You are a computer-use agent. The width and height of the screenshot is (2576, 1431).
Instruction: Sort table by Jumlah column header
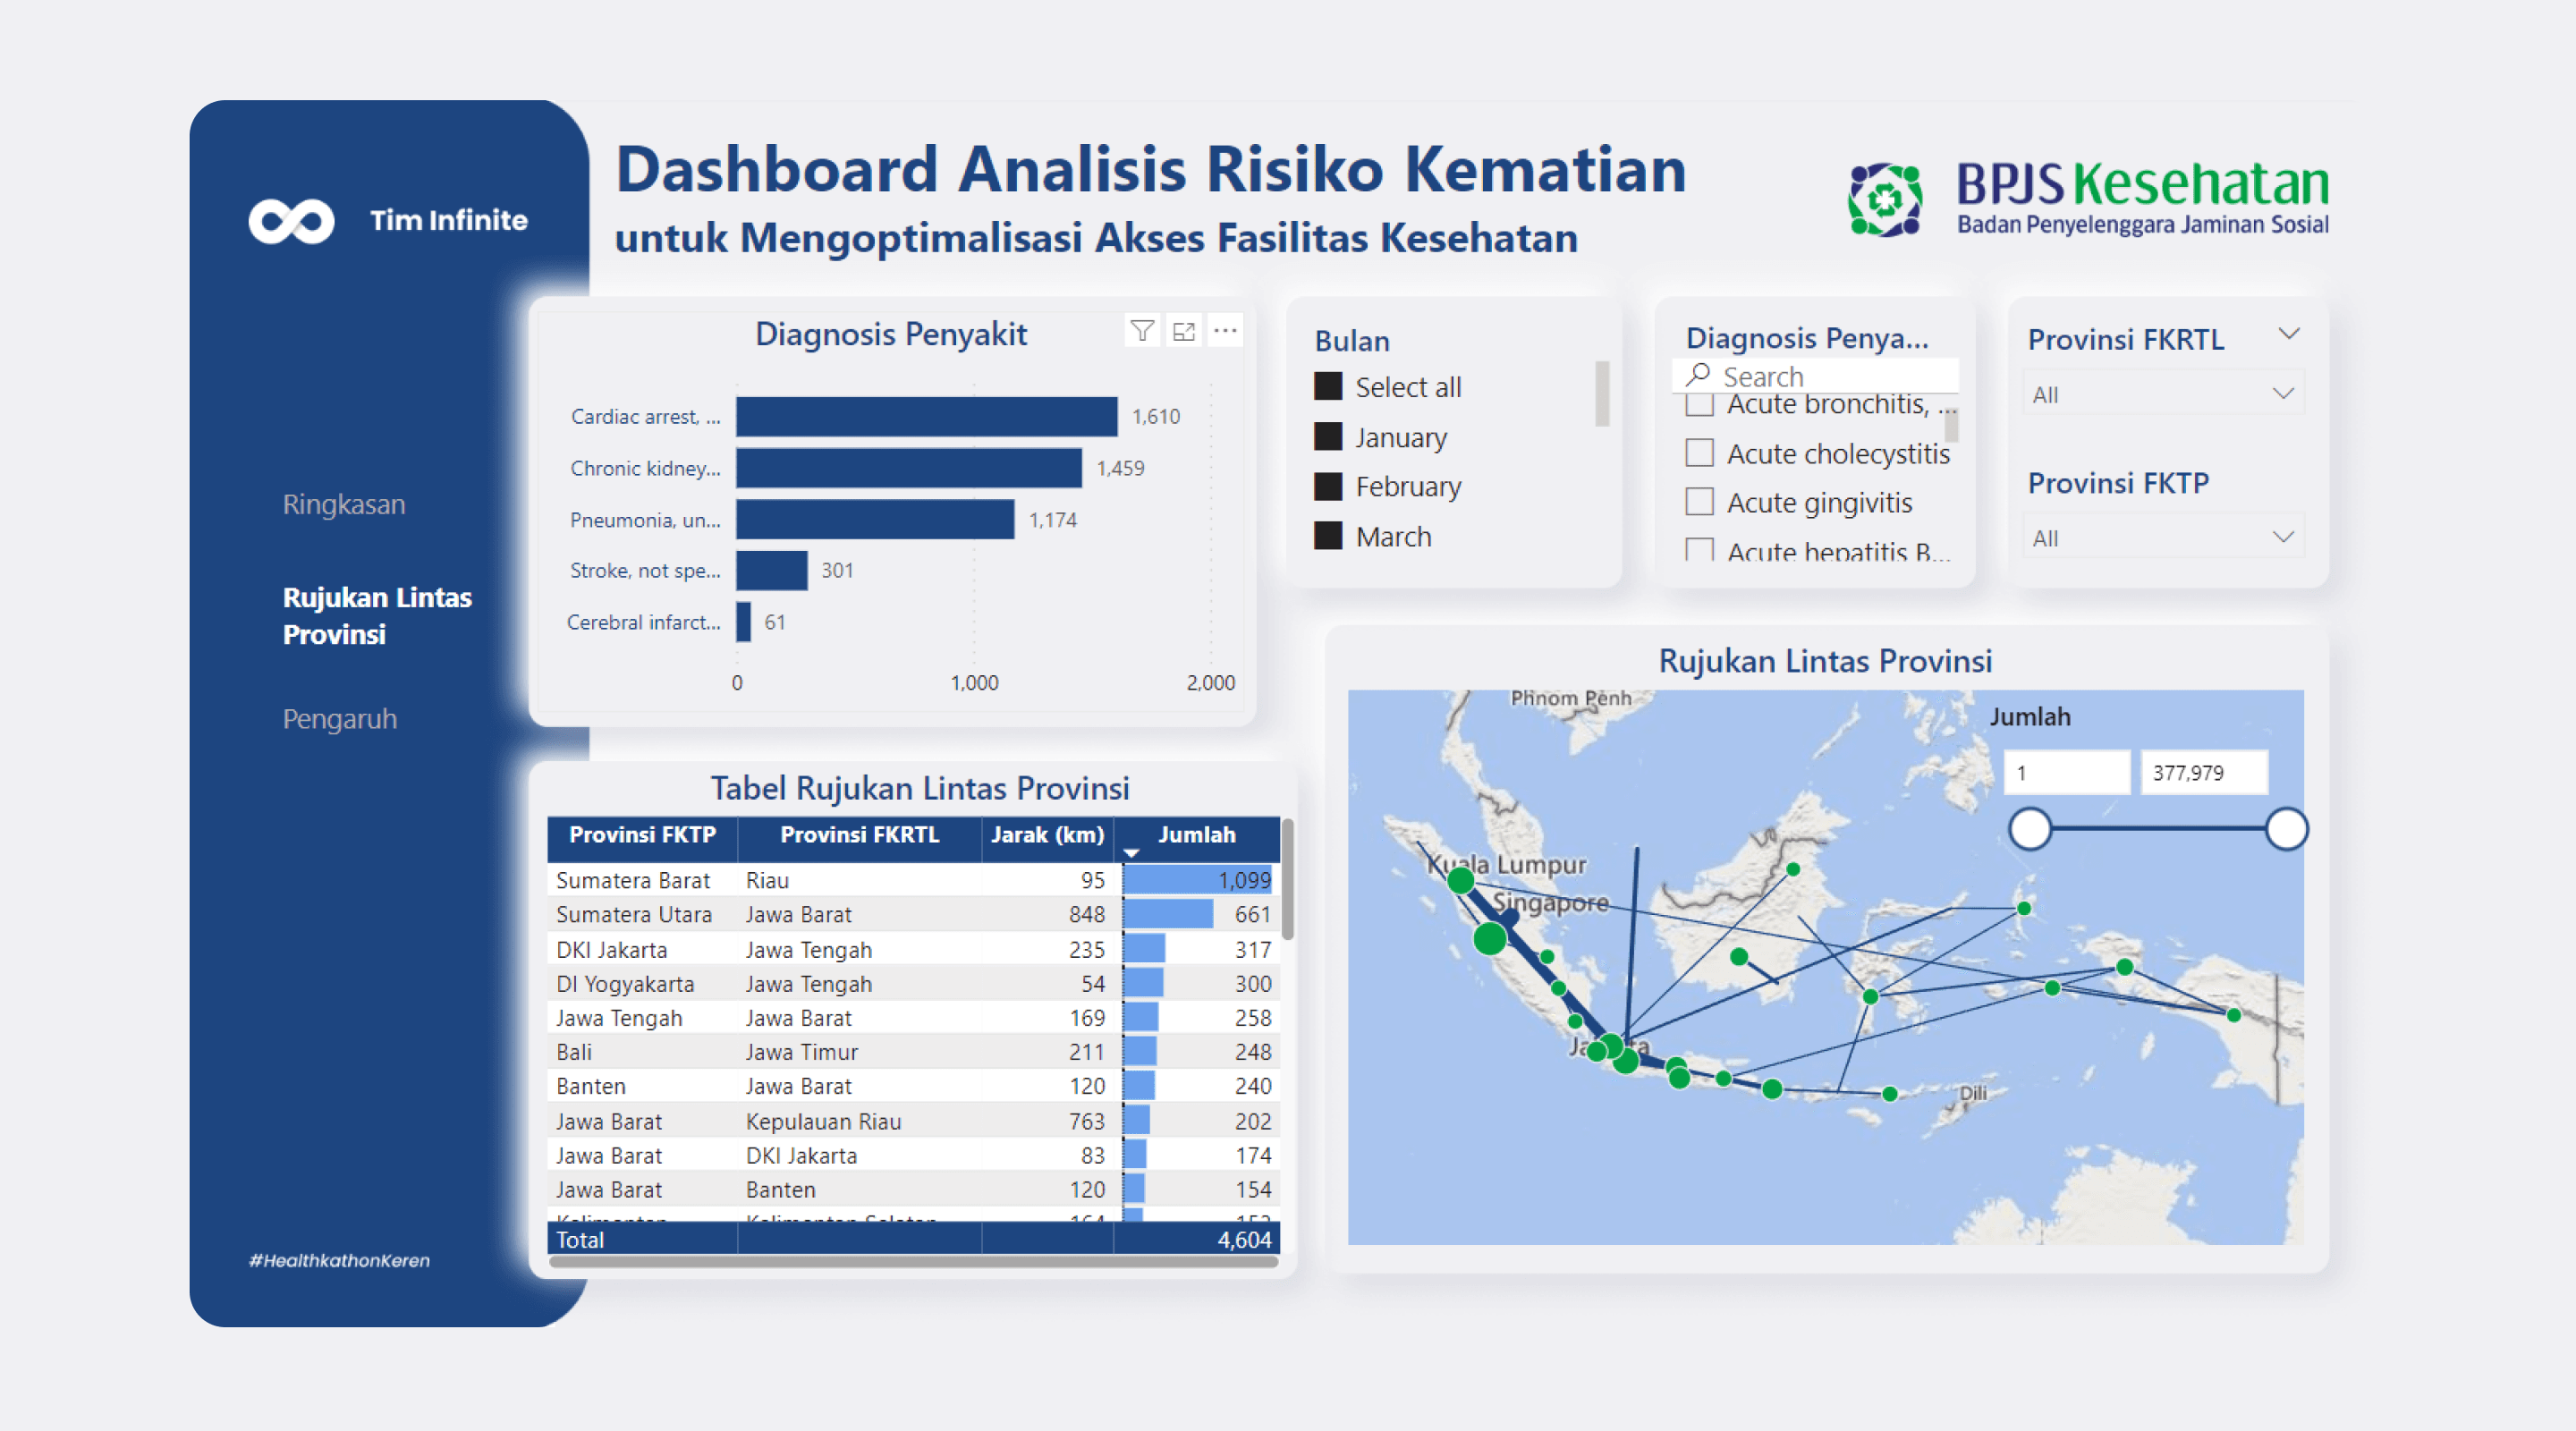[x=1196, y=836]
